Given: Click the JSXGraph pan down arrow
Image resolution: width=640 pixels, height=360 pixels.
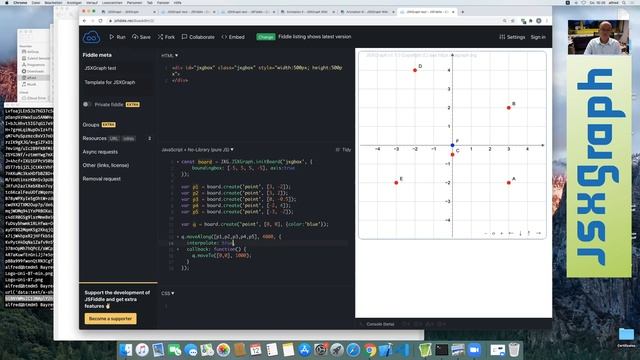Looking at the screenshot, I should coord(520,233).
